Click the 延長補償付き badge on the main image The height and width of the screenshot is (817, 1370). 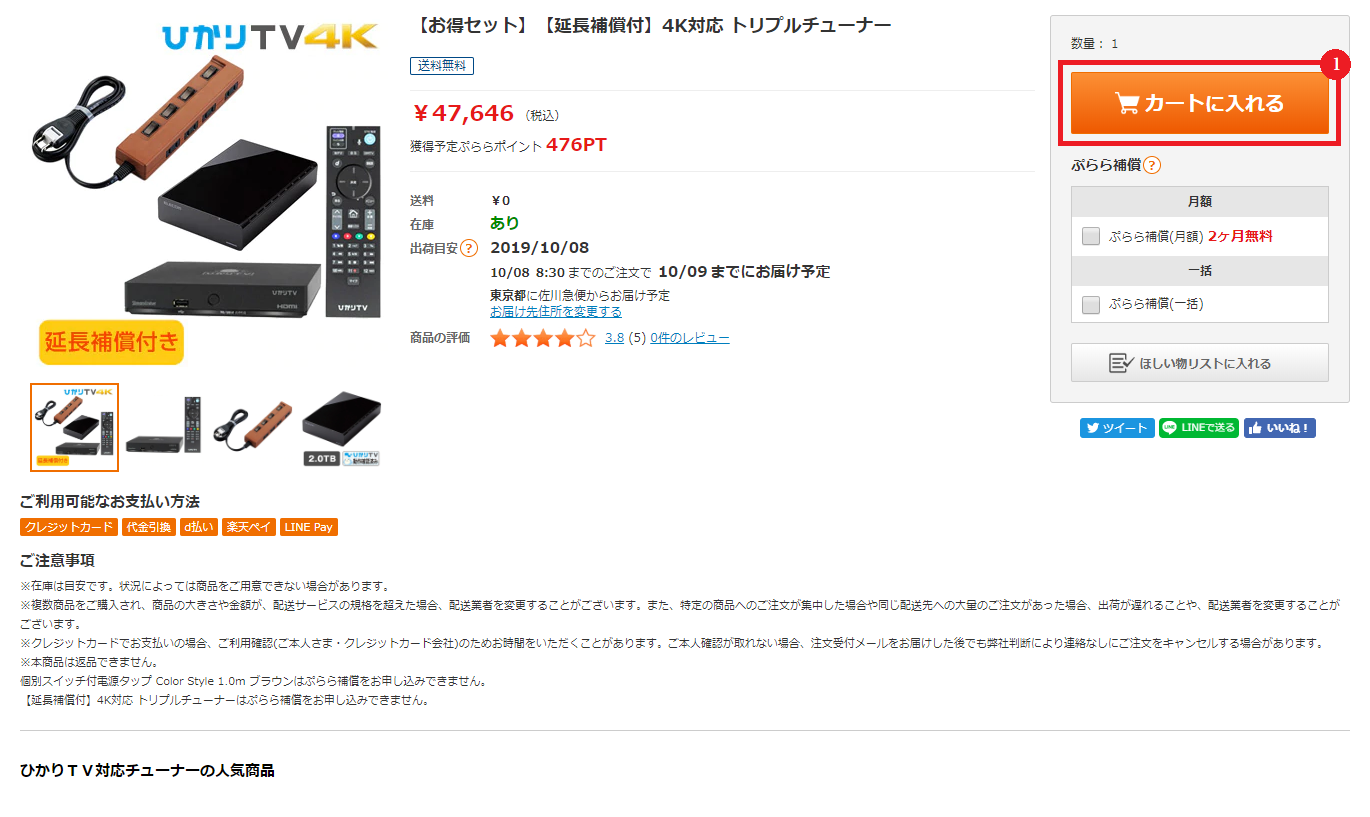pos(112,342)
